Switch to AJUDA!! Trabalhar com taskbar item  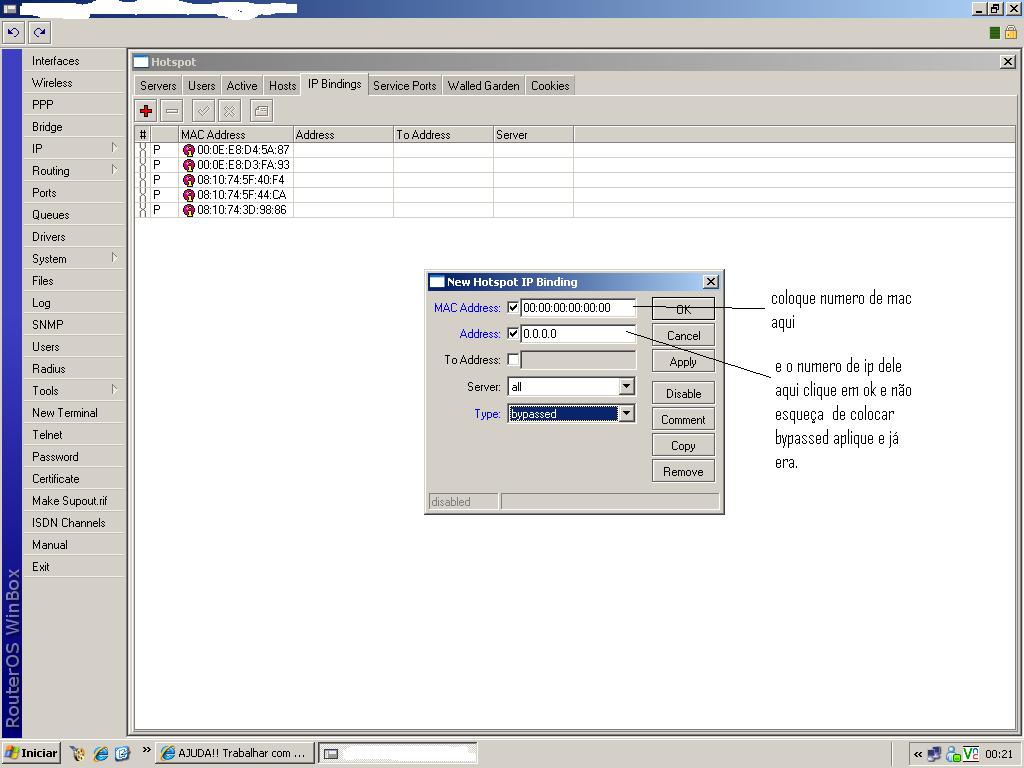click(x=234, y=753)
